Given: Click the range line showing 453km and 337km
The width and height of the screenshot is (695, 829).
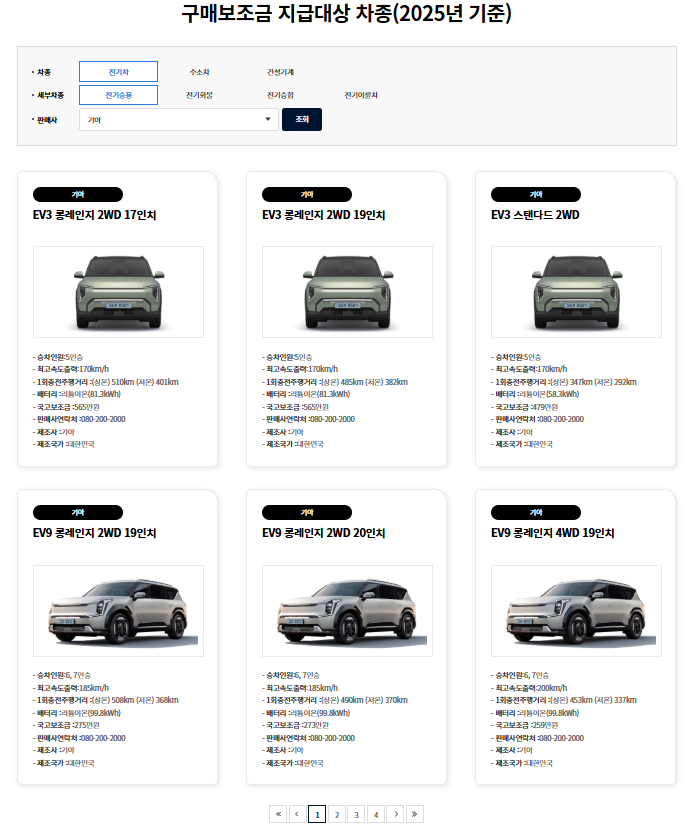Looking at the screenshot, I should 564,700.
